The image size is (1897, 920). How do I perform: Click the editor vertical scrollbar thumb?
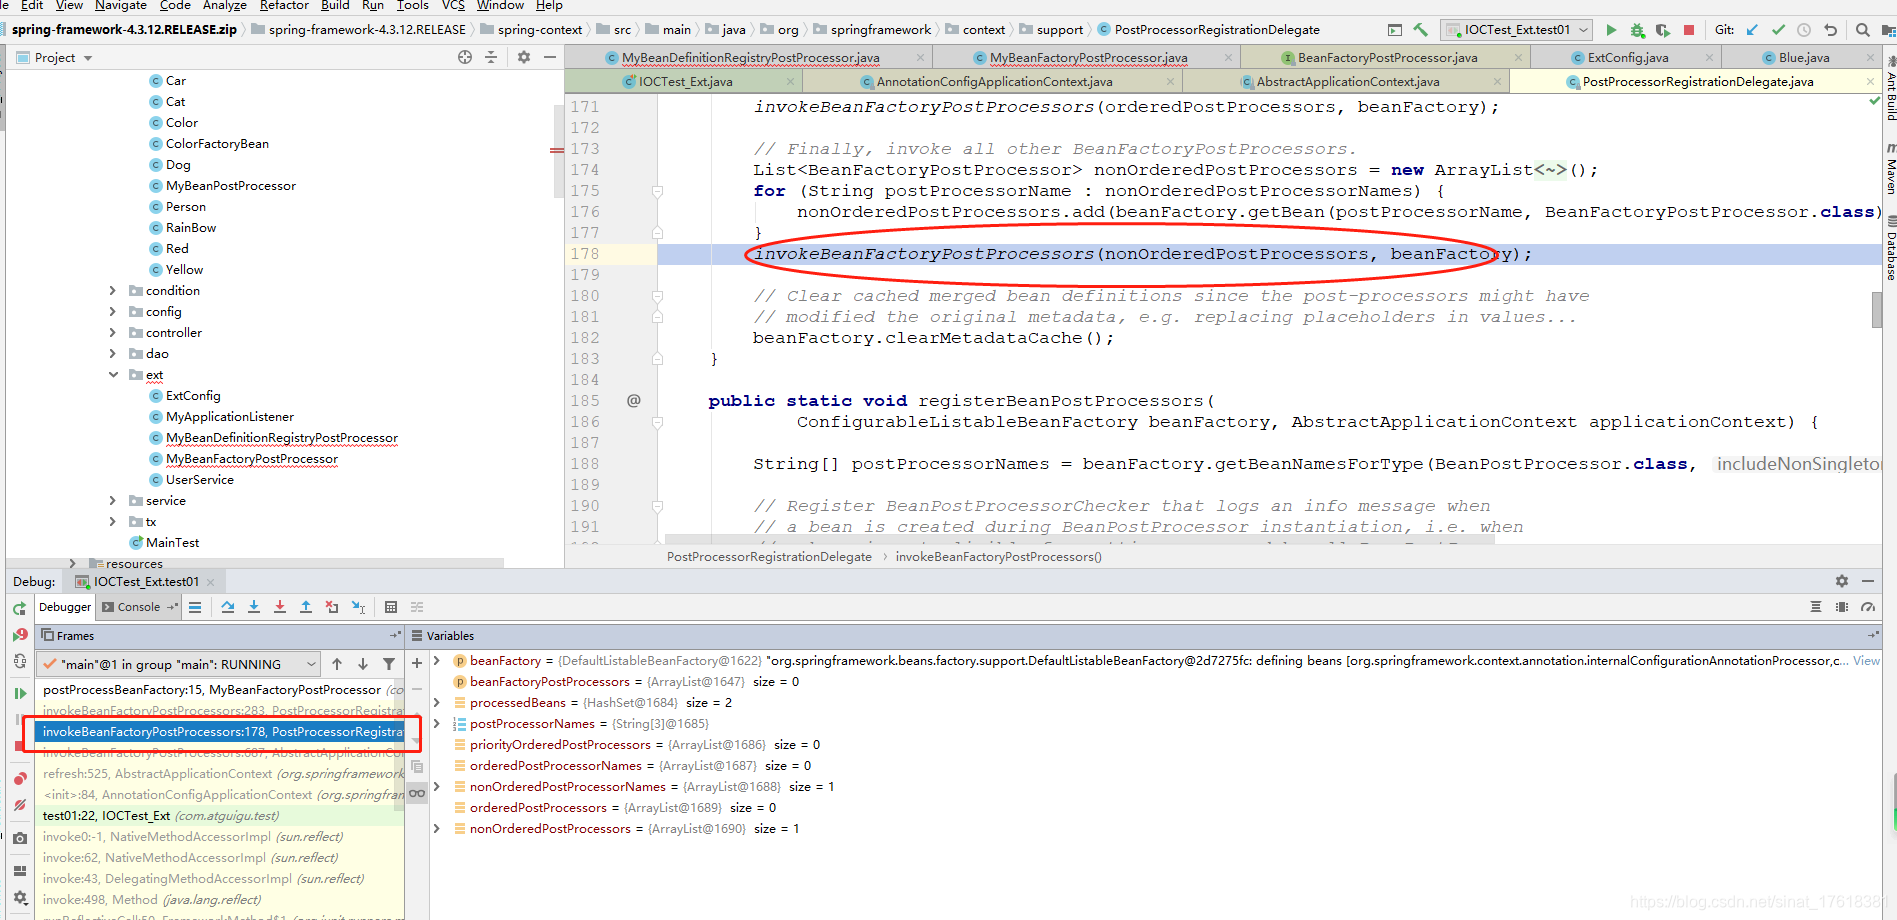[1877, 310]
